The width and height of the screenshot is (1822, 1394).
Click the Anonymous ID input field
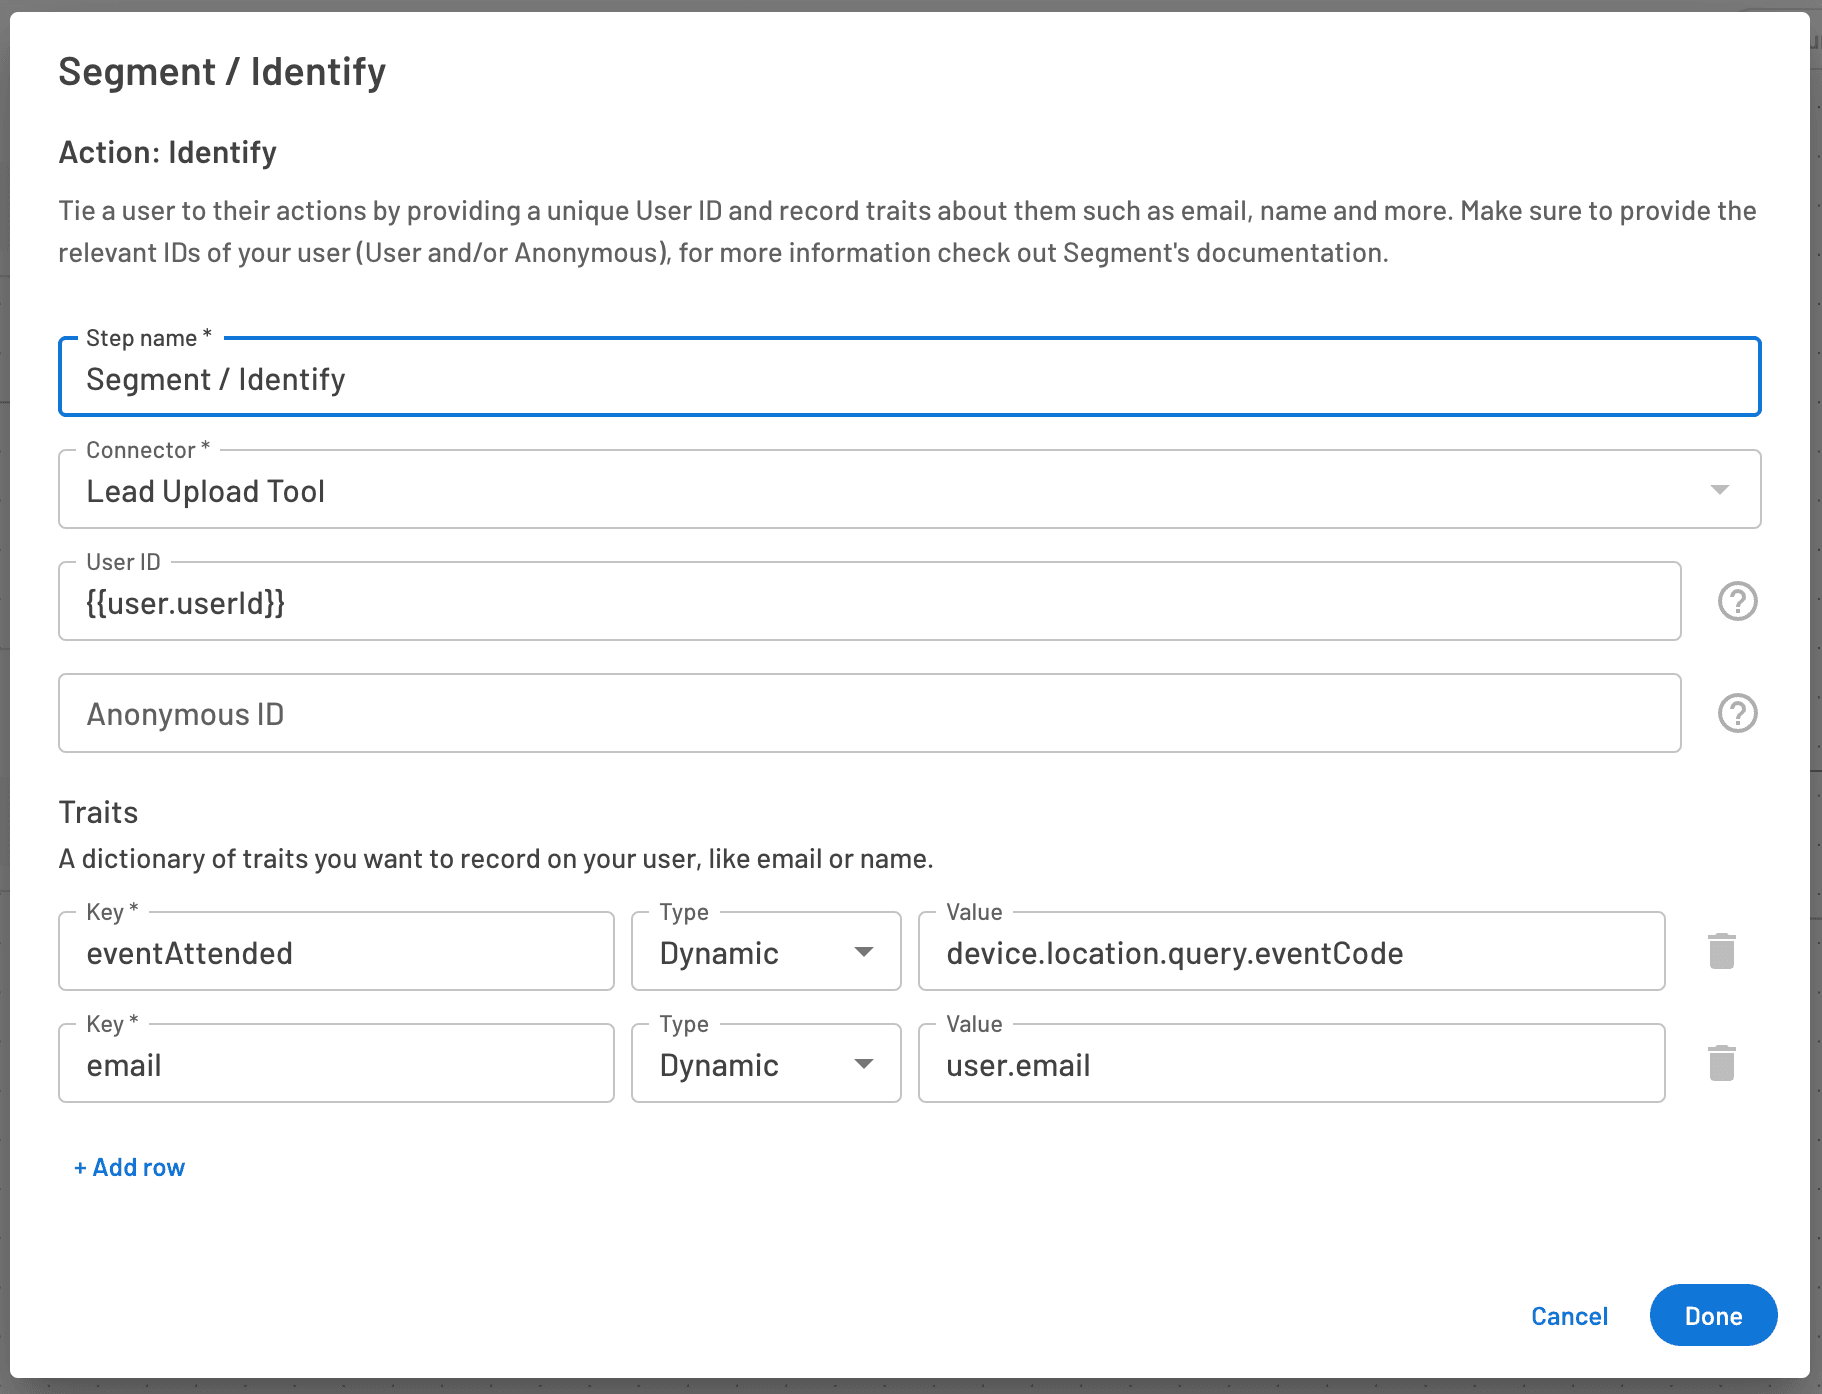(x=868, y=714)
